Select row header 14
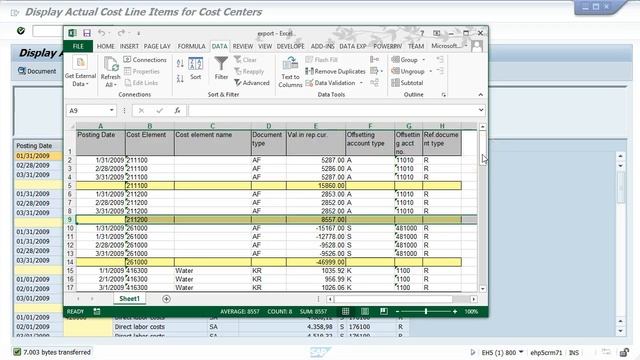Screen dimensions: 640x360 [70, 262]
